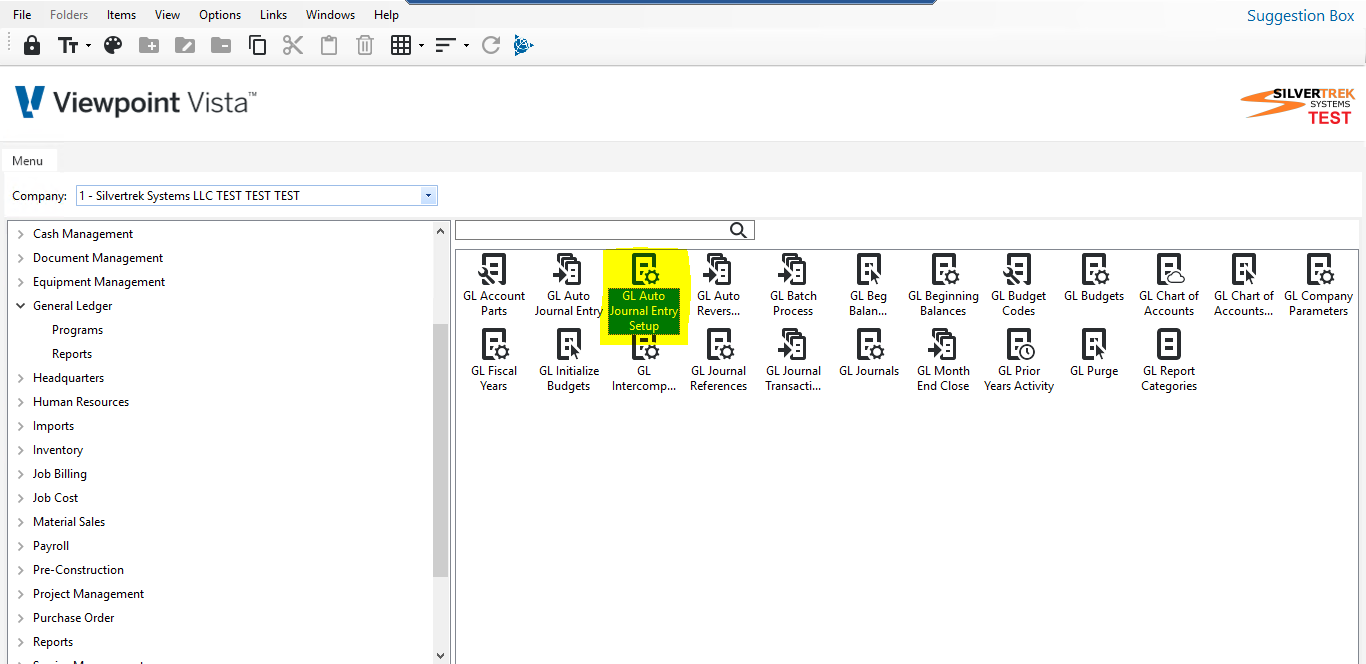This screenshot has height=664, width=1366.
Task: Open the Links menu
Action: (x=273, y=15)
